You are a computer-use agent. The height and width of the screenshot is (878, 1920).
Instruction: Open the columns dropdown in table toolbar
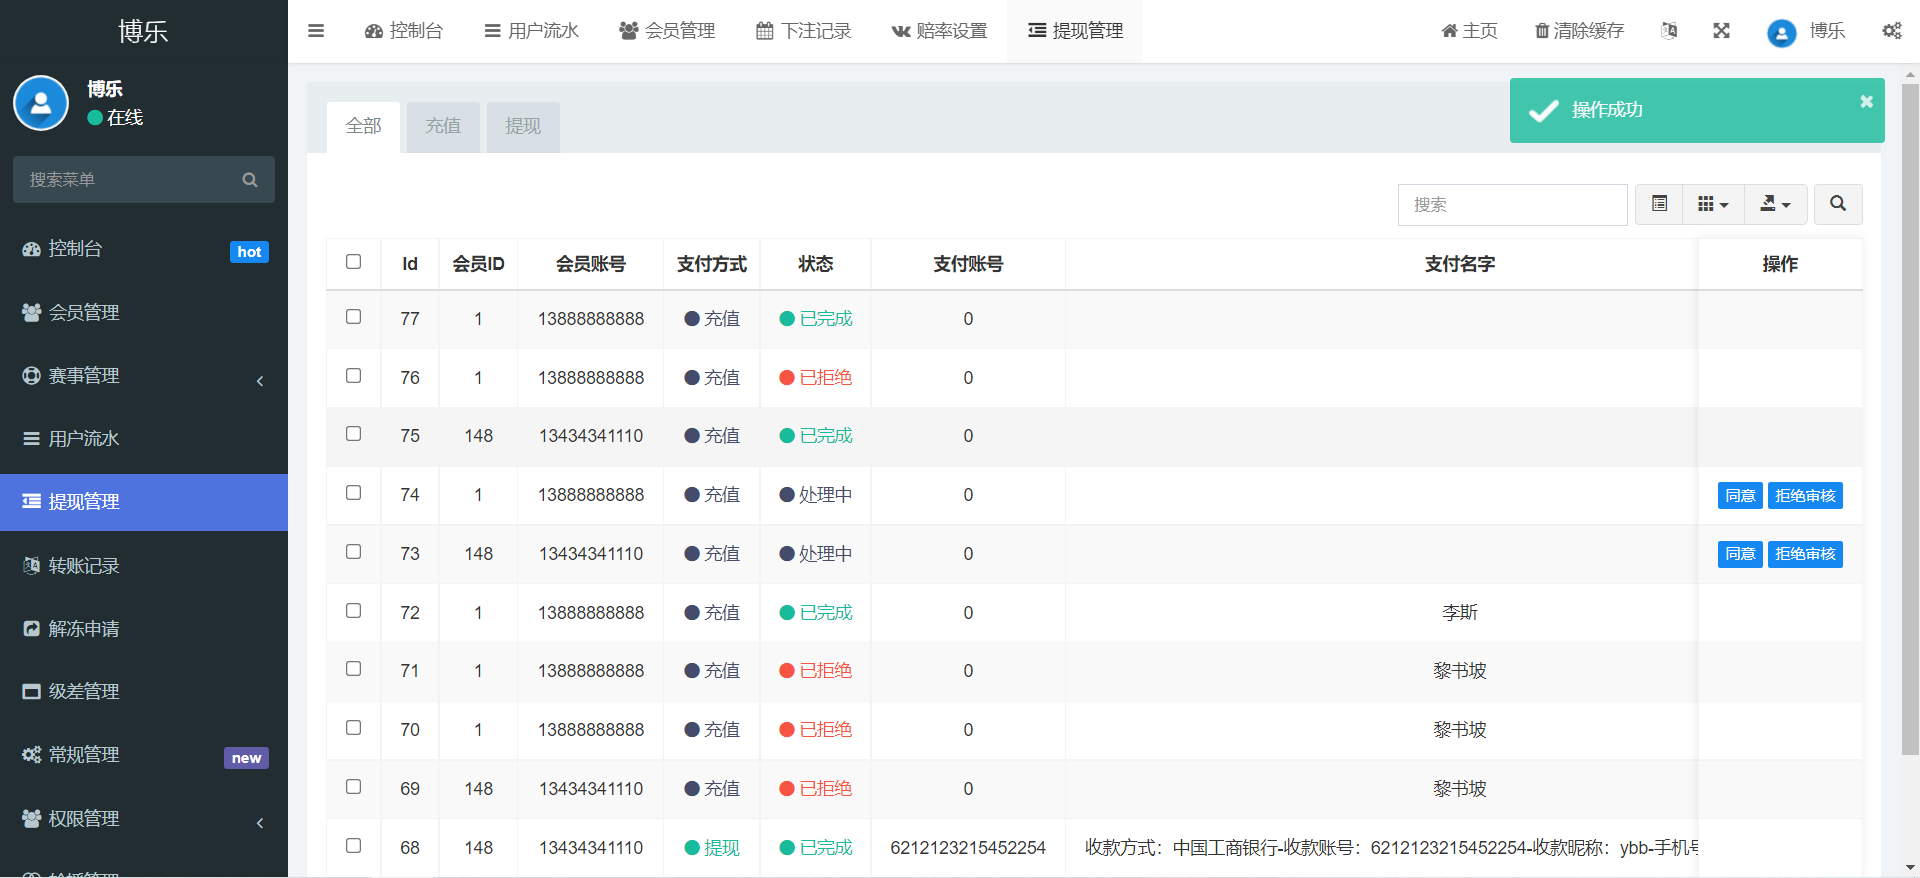pos(1713,204)
